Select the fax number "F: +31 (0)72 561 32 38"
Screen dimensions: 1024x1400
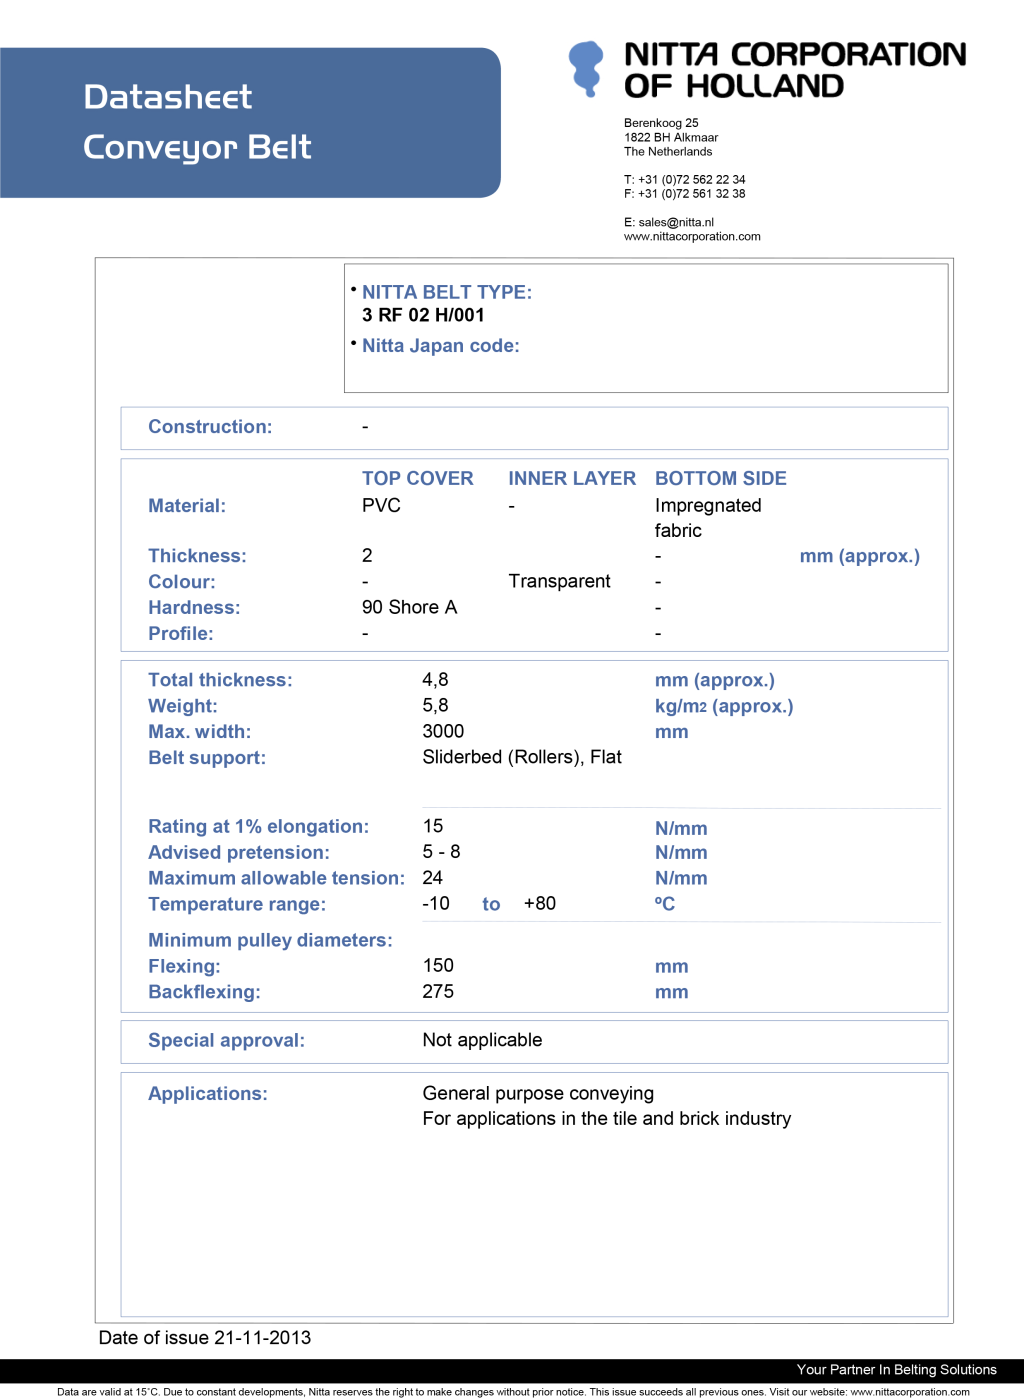coord(685,194)
